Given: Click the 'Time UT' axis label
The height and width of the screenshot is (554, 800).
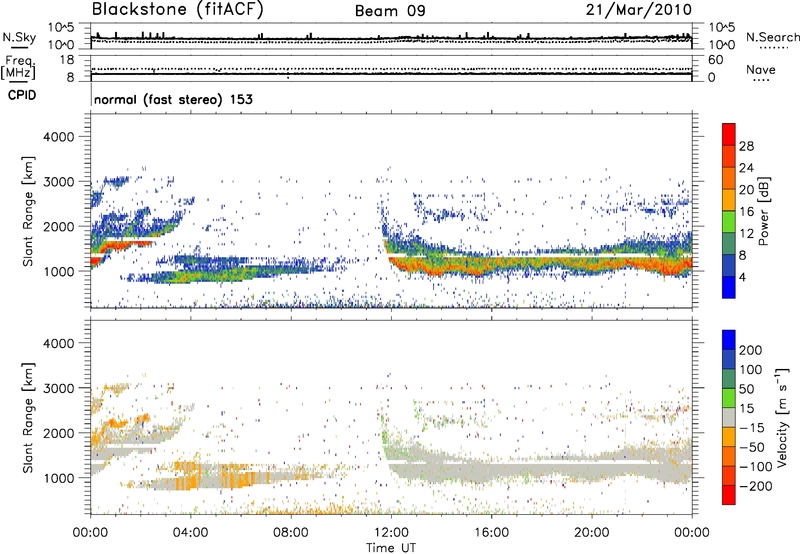Looking at the screenshot, I should 391,548.
